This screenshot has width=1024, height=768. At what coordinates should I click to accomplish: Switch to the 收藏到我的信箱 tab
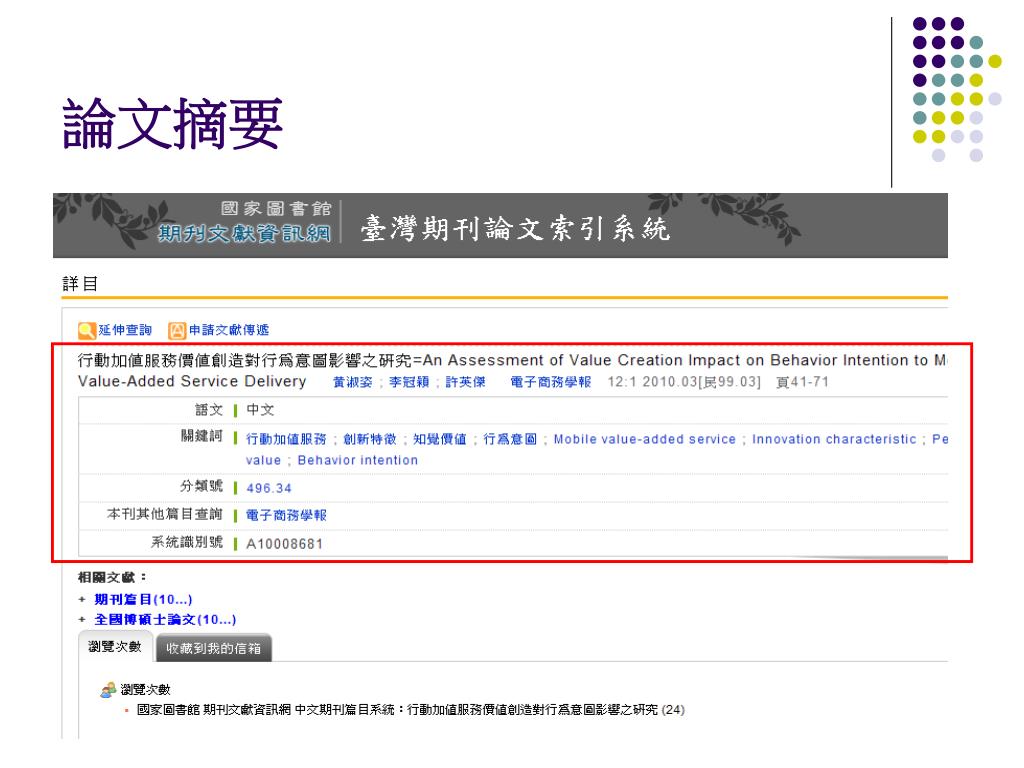point(214,648)
